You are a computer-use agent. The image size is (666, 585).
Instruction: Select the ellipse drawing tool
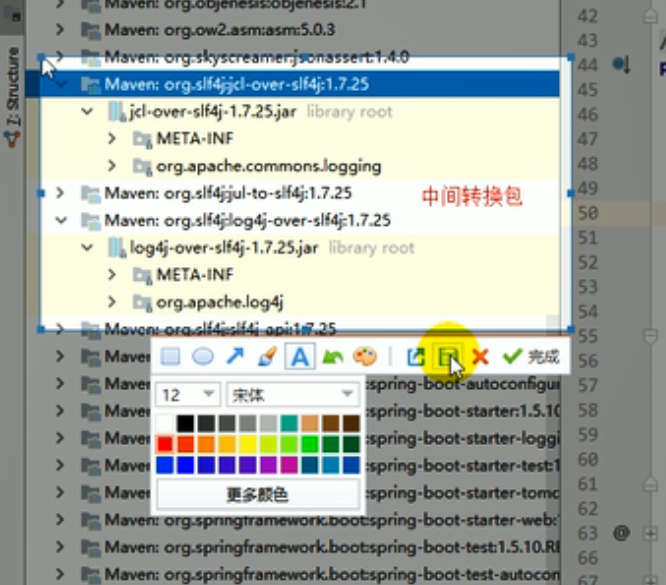point(203,356)
